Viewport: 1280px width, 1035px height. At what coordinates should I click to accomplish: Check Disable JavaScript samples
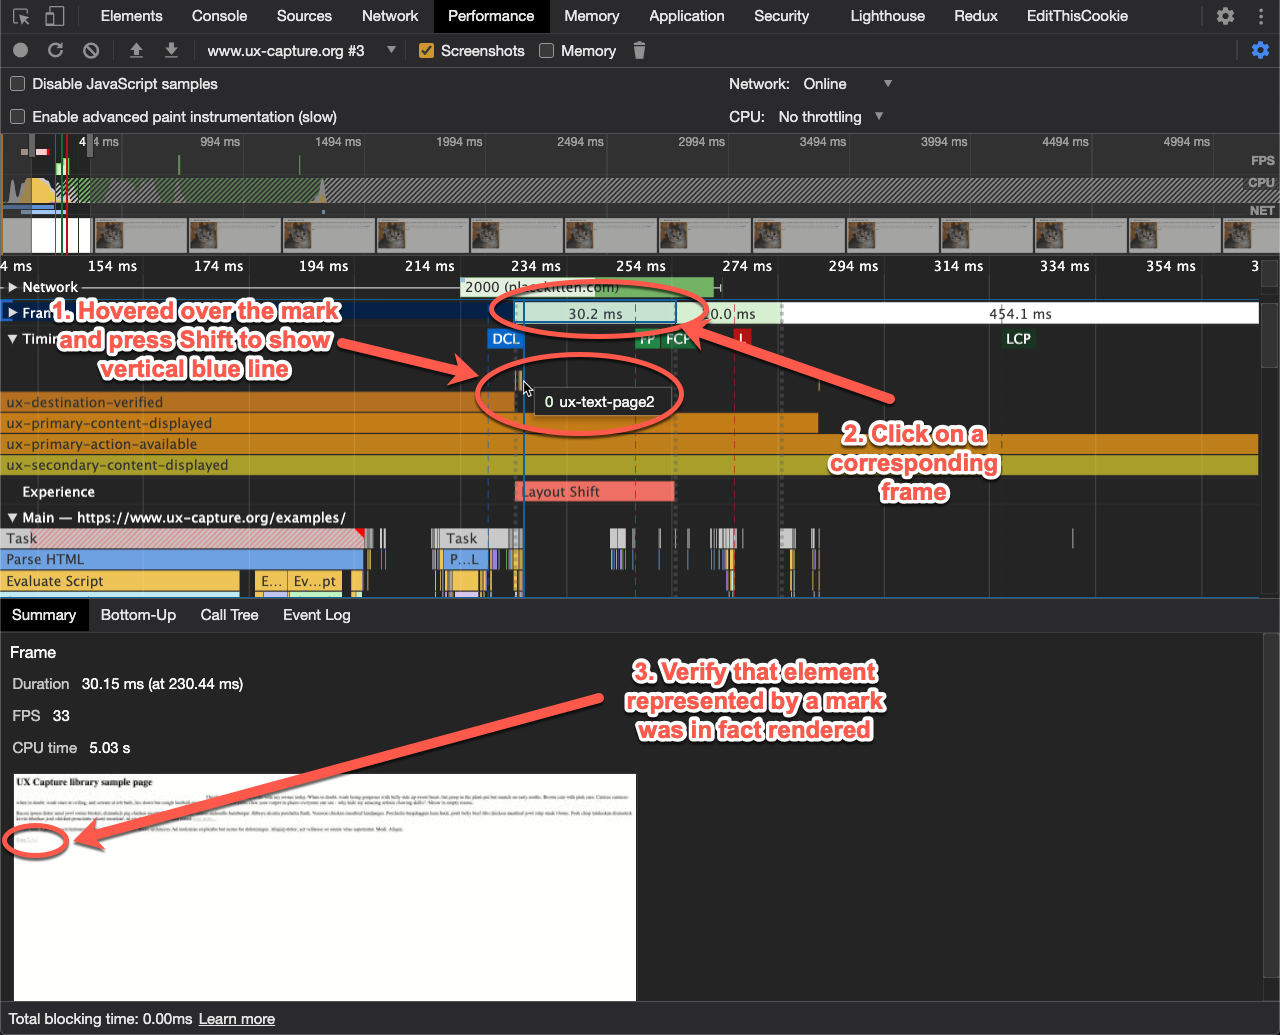[x=18, y=84]
